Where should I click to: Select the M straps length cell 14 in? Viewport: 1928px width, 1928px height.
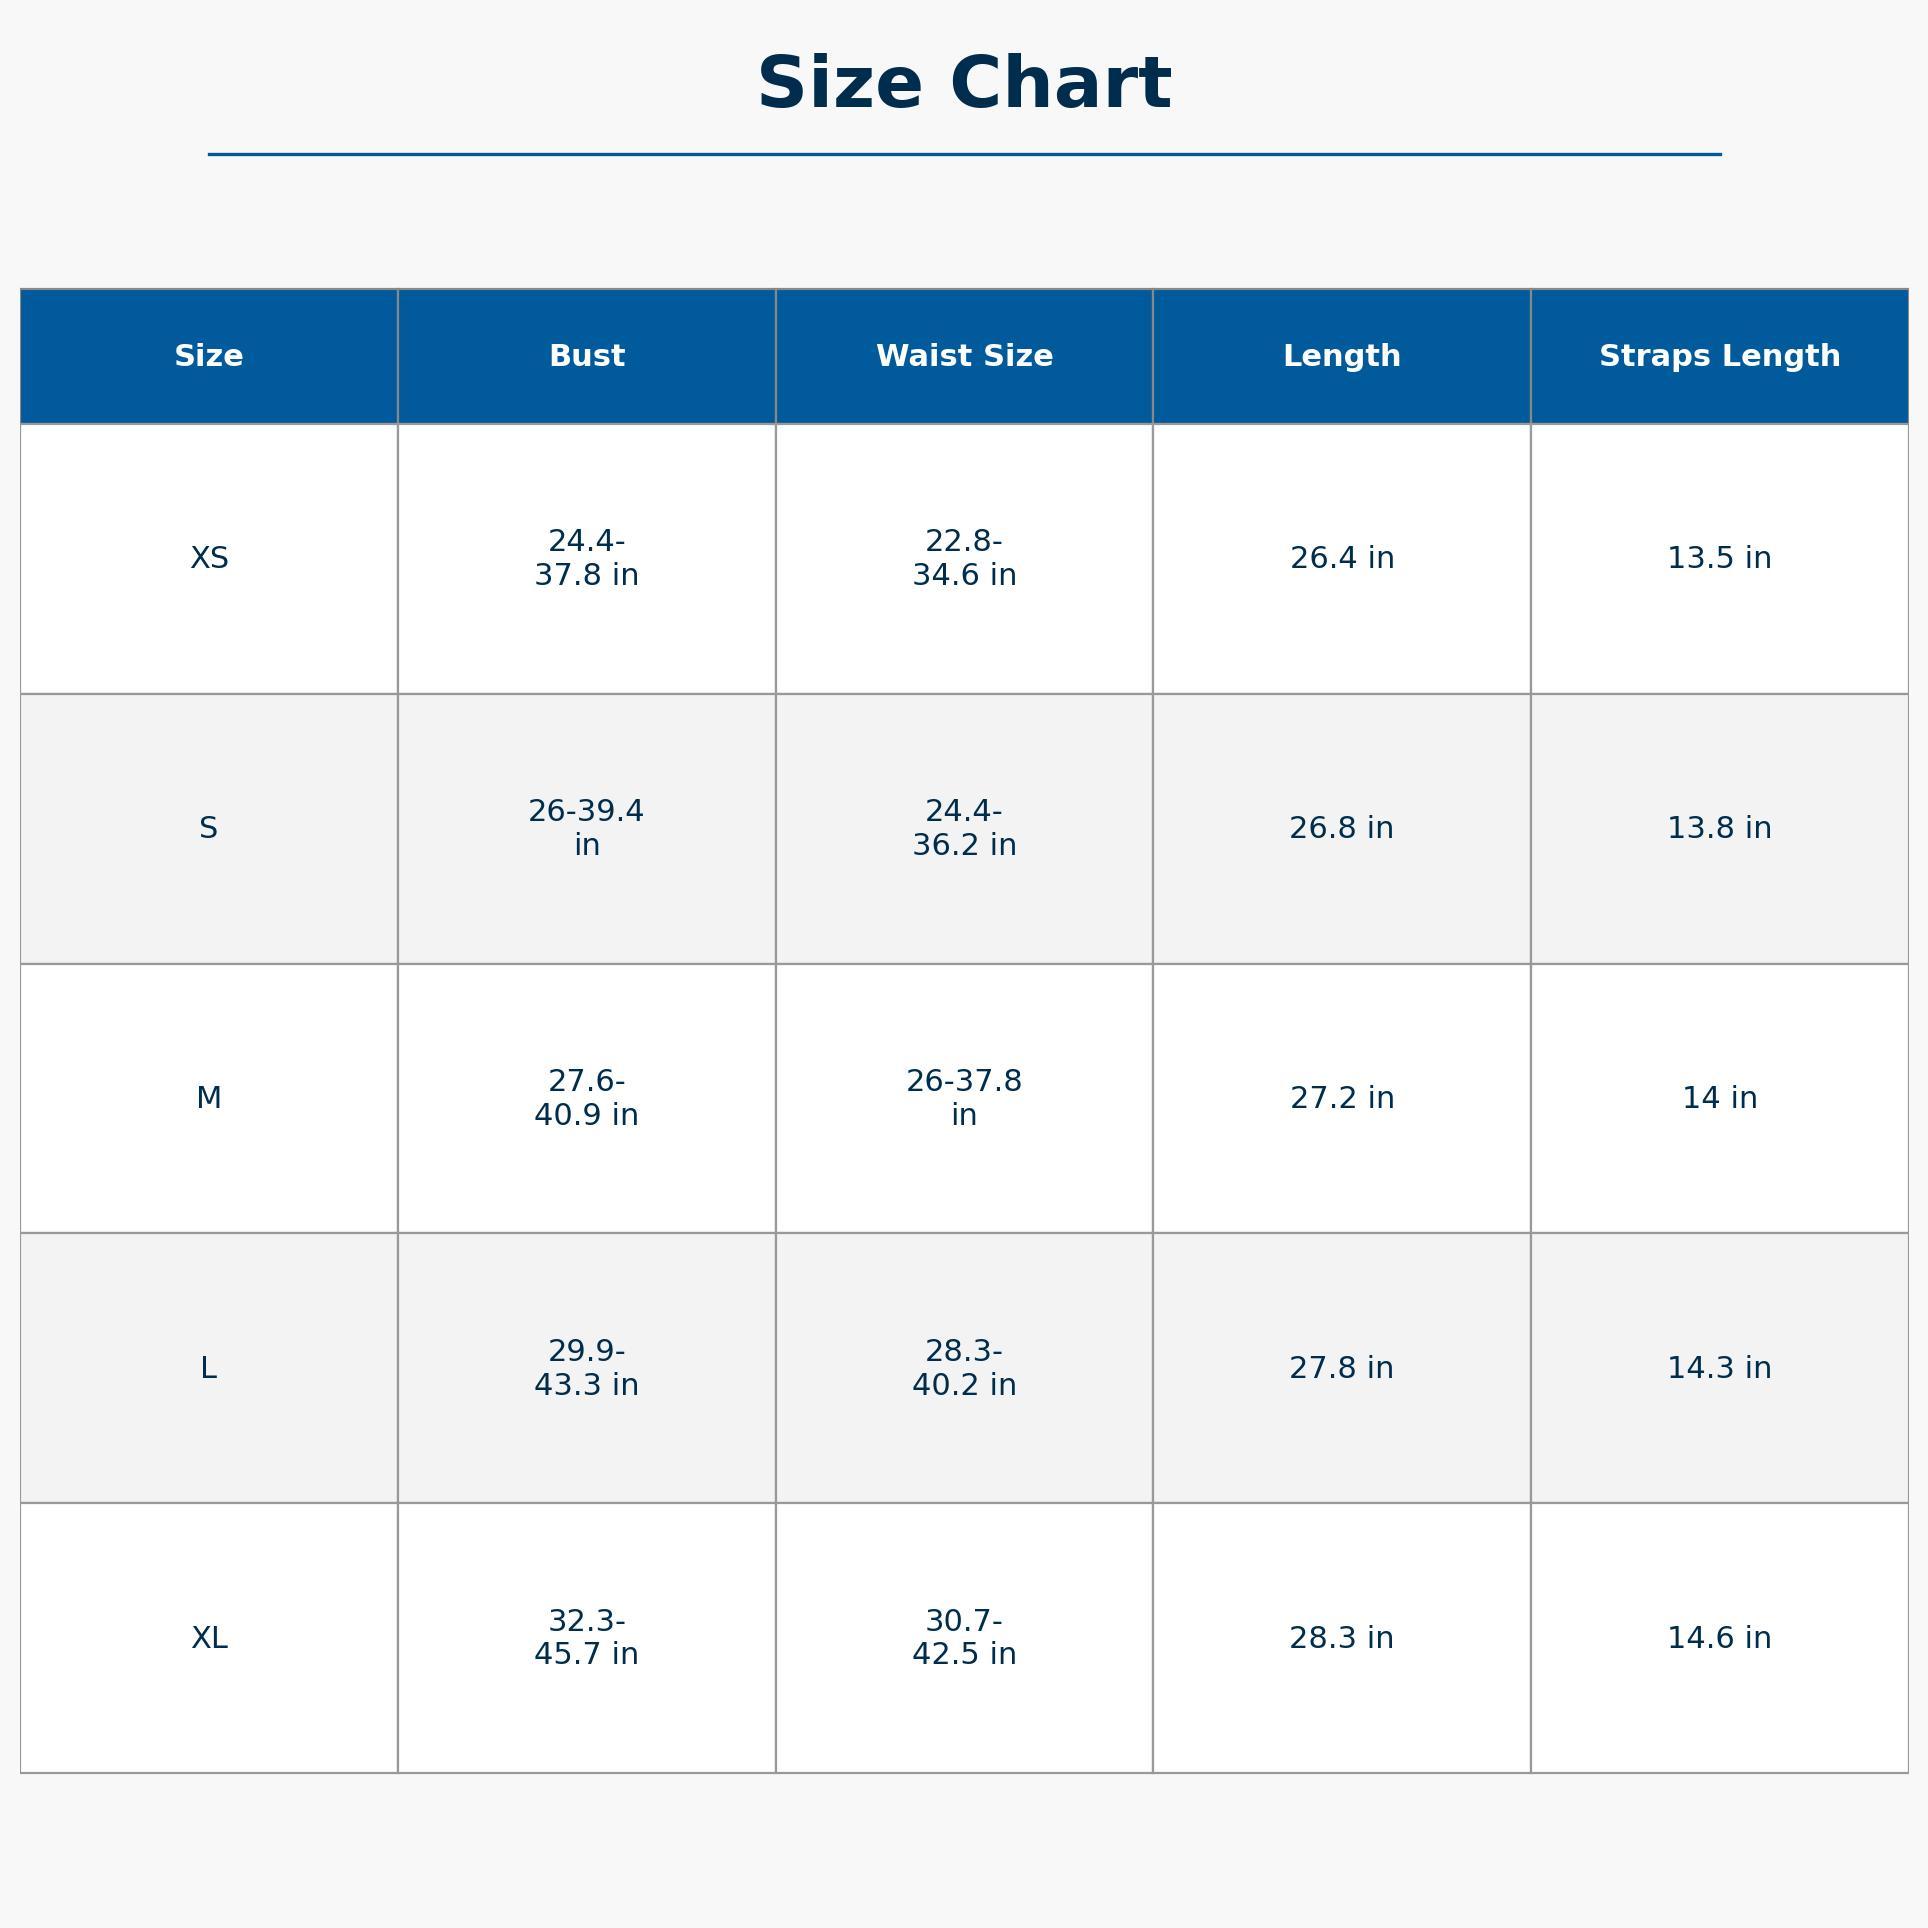click(1719, 1098)
